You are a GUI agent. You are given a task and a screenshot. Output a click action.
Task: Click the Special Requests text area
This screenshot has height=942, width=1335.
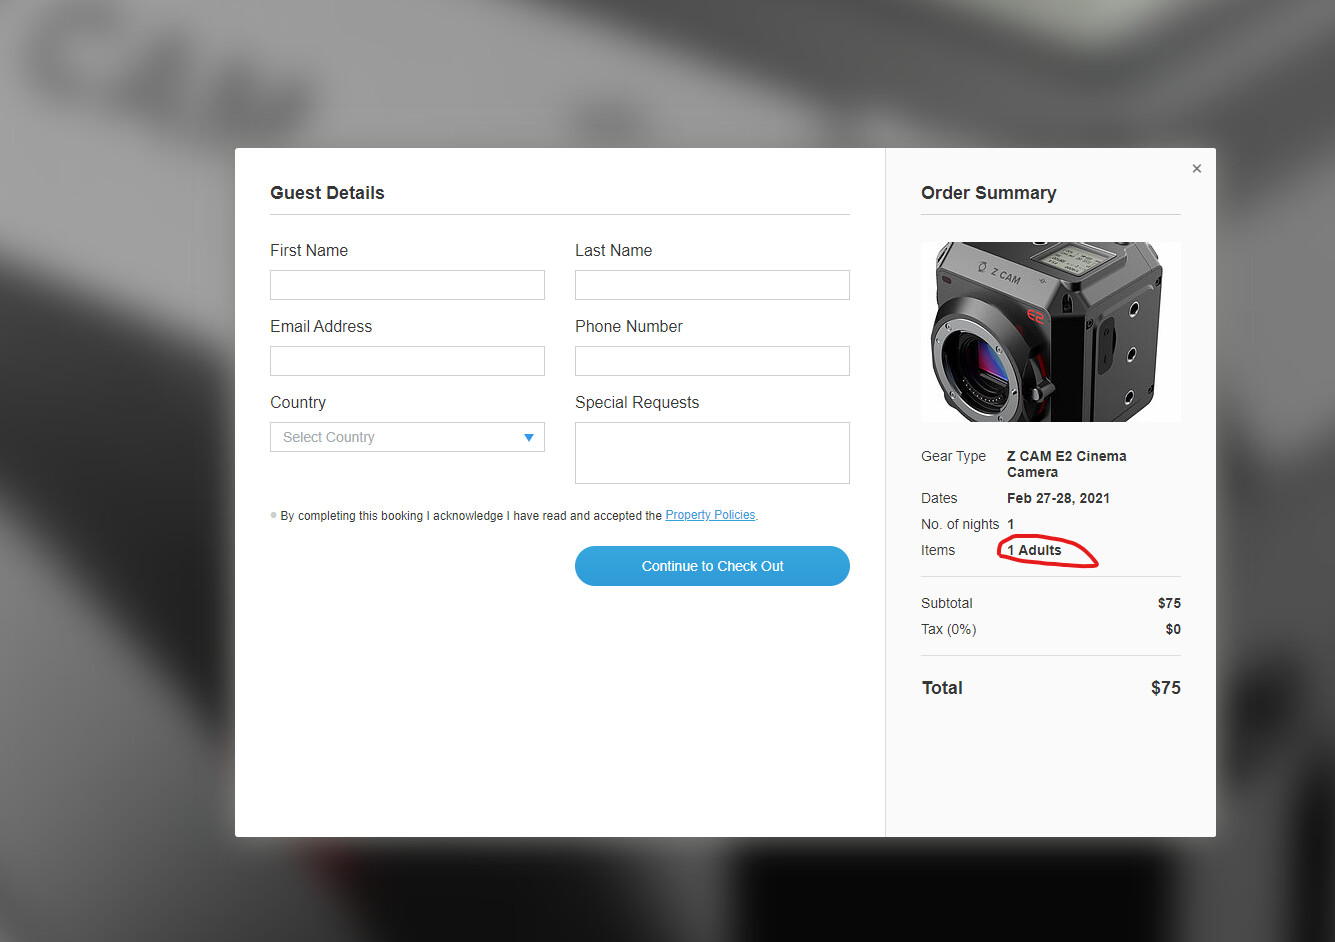[x=712, y=453]
